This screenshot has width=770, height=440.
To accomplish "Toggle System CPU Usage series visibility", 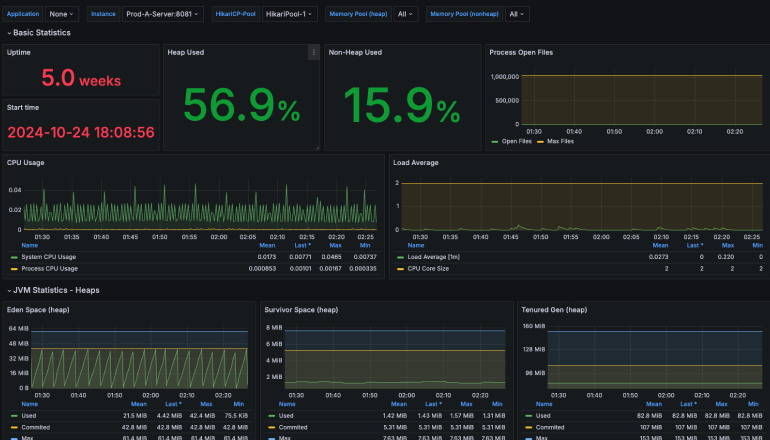I will coord(49,257).
